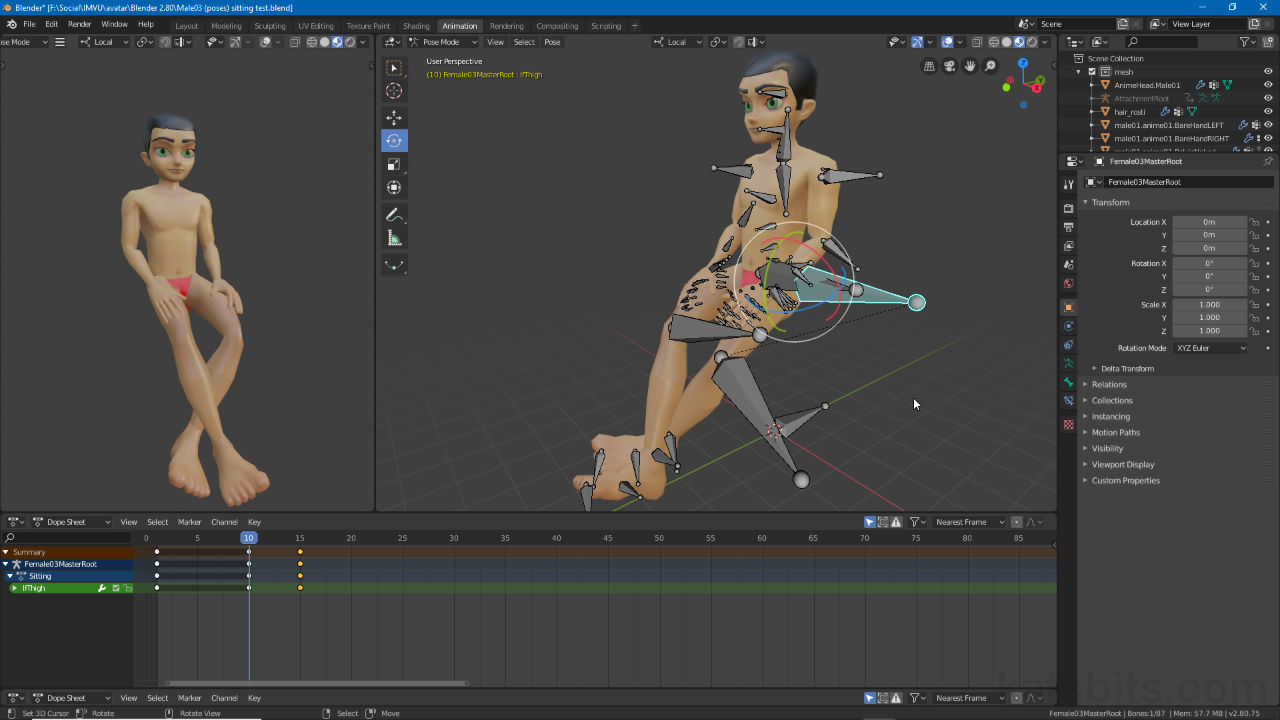Toggle mute checkbox on lfThigh channel
1280x720 pixels.
(116, 588)
